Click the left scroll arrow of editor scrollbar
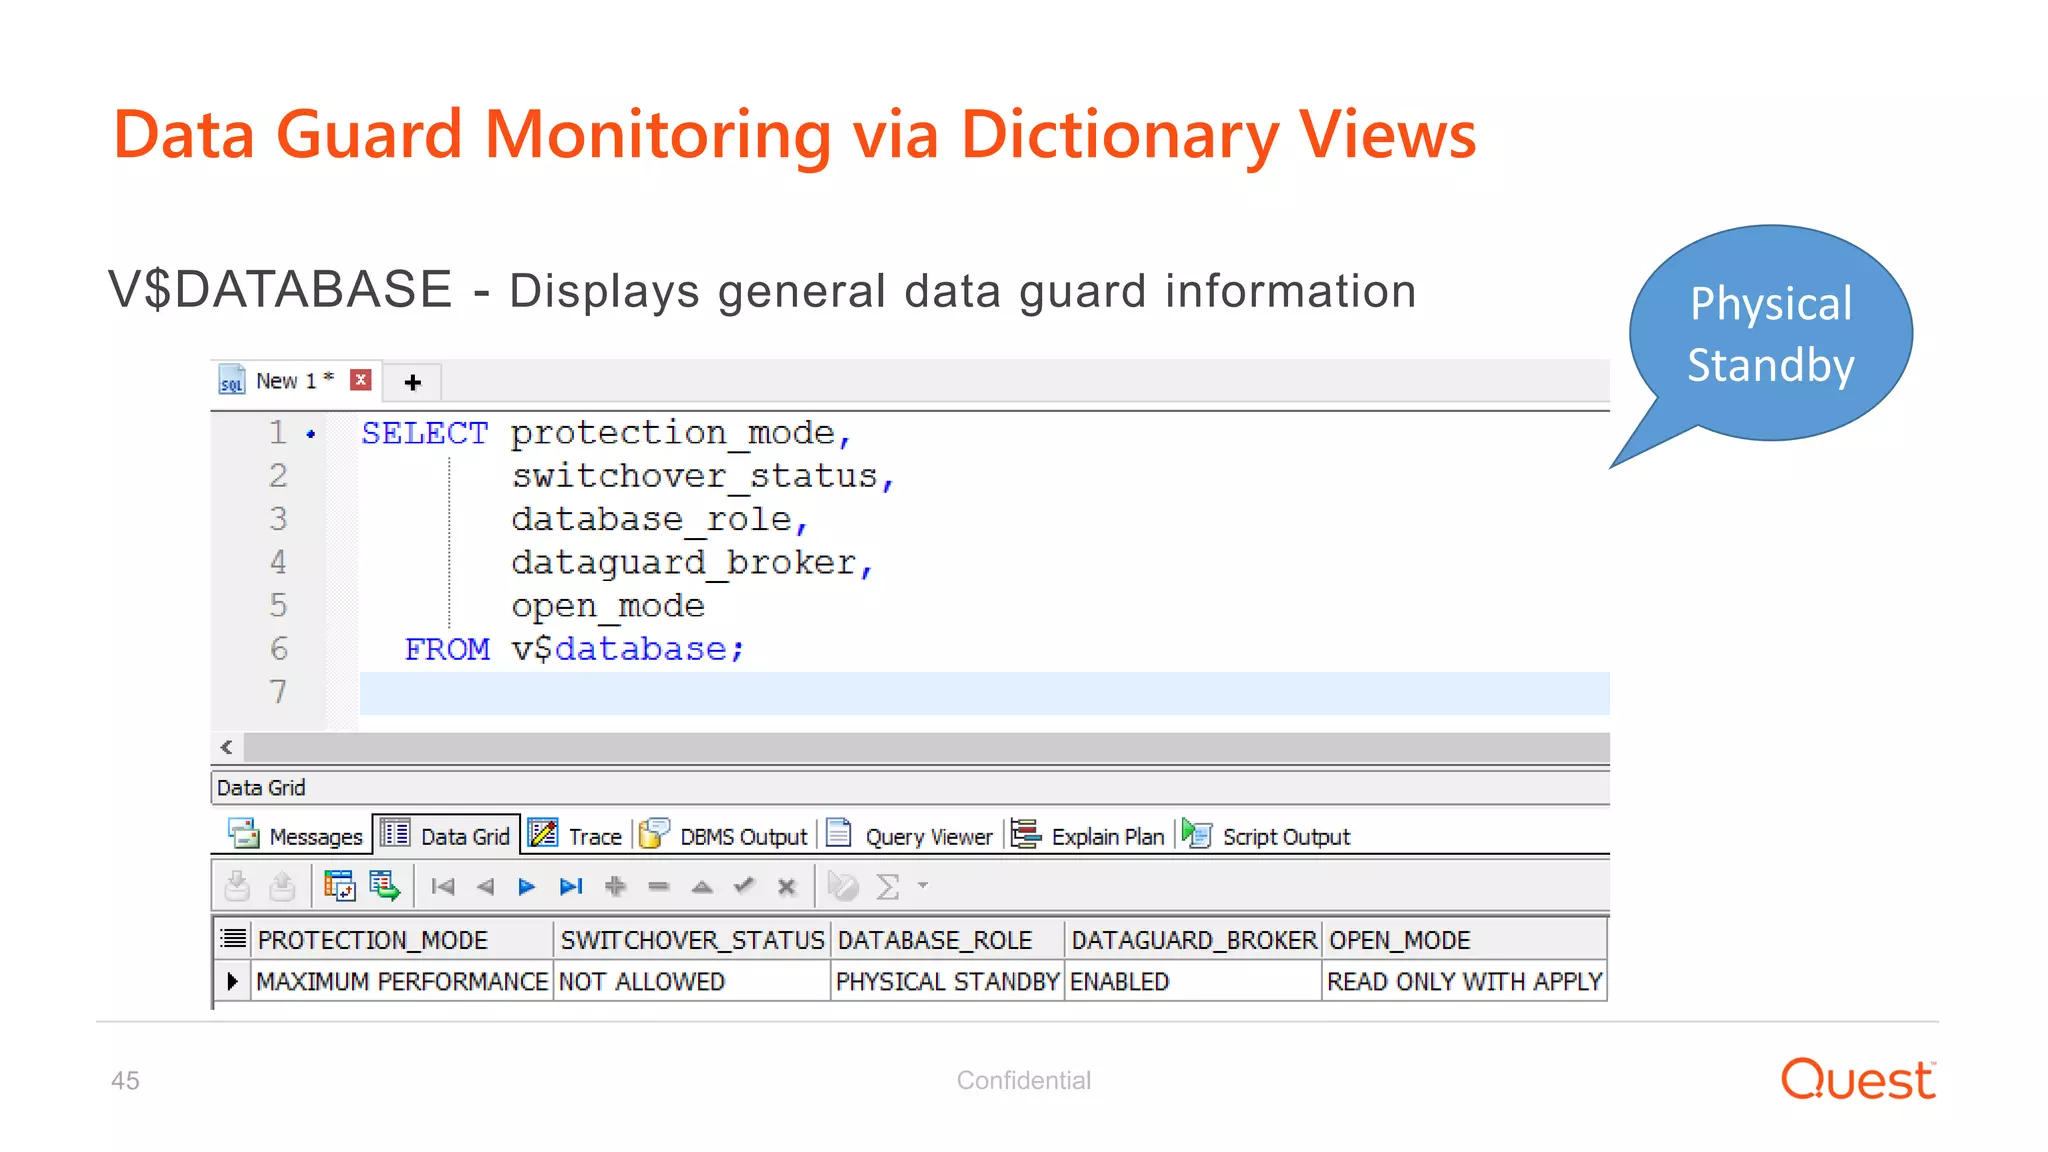 227,747
